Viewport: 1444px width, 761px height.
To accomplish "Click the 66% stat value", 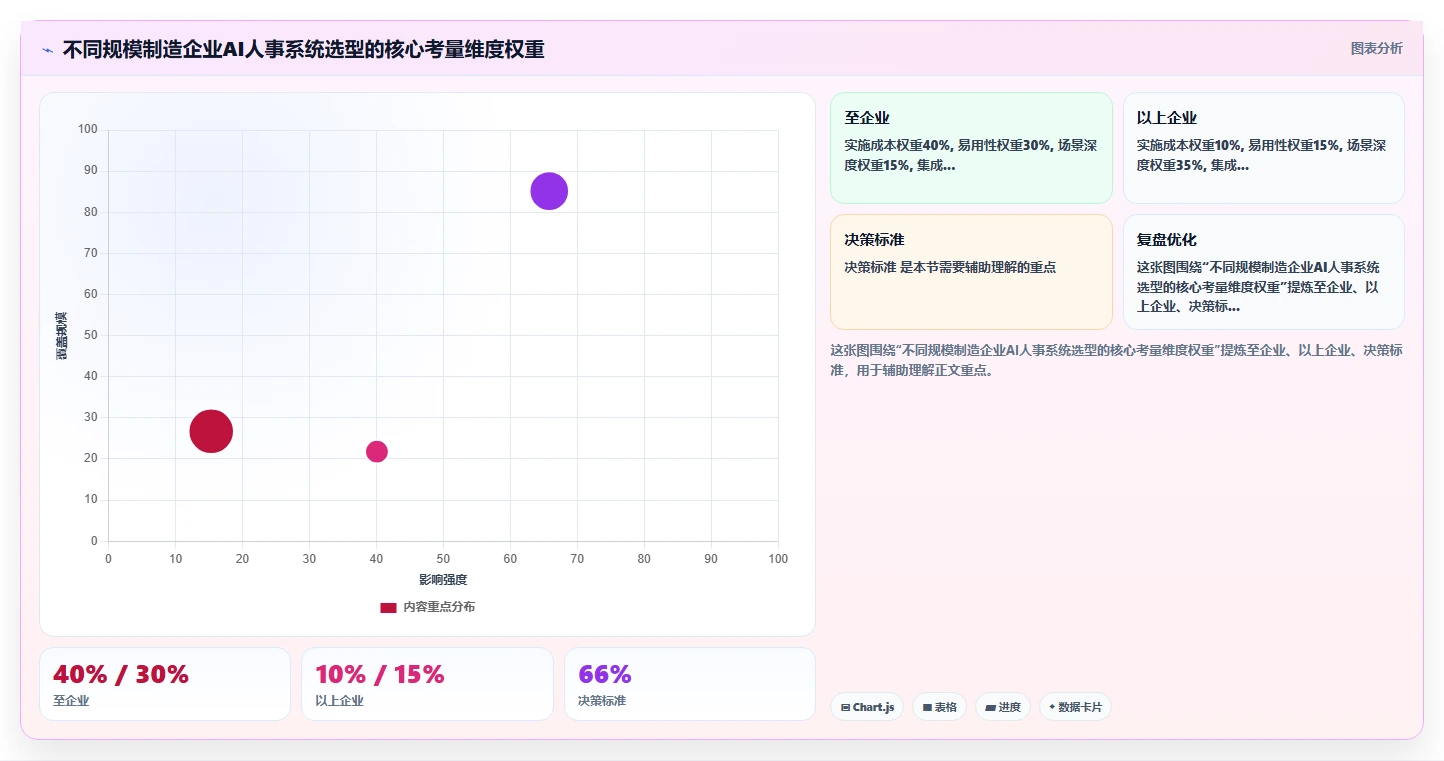I will (605, 674).
